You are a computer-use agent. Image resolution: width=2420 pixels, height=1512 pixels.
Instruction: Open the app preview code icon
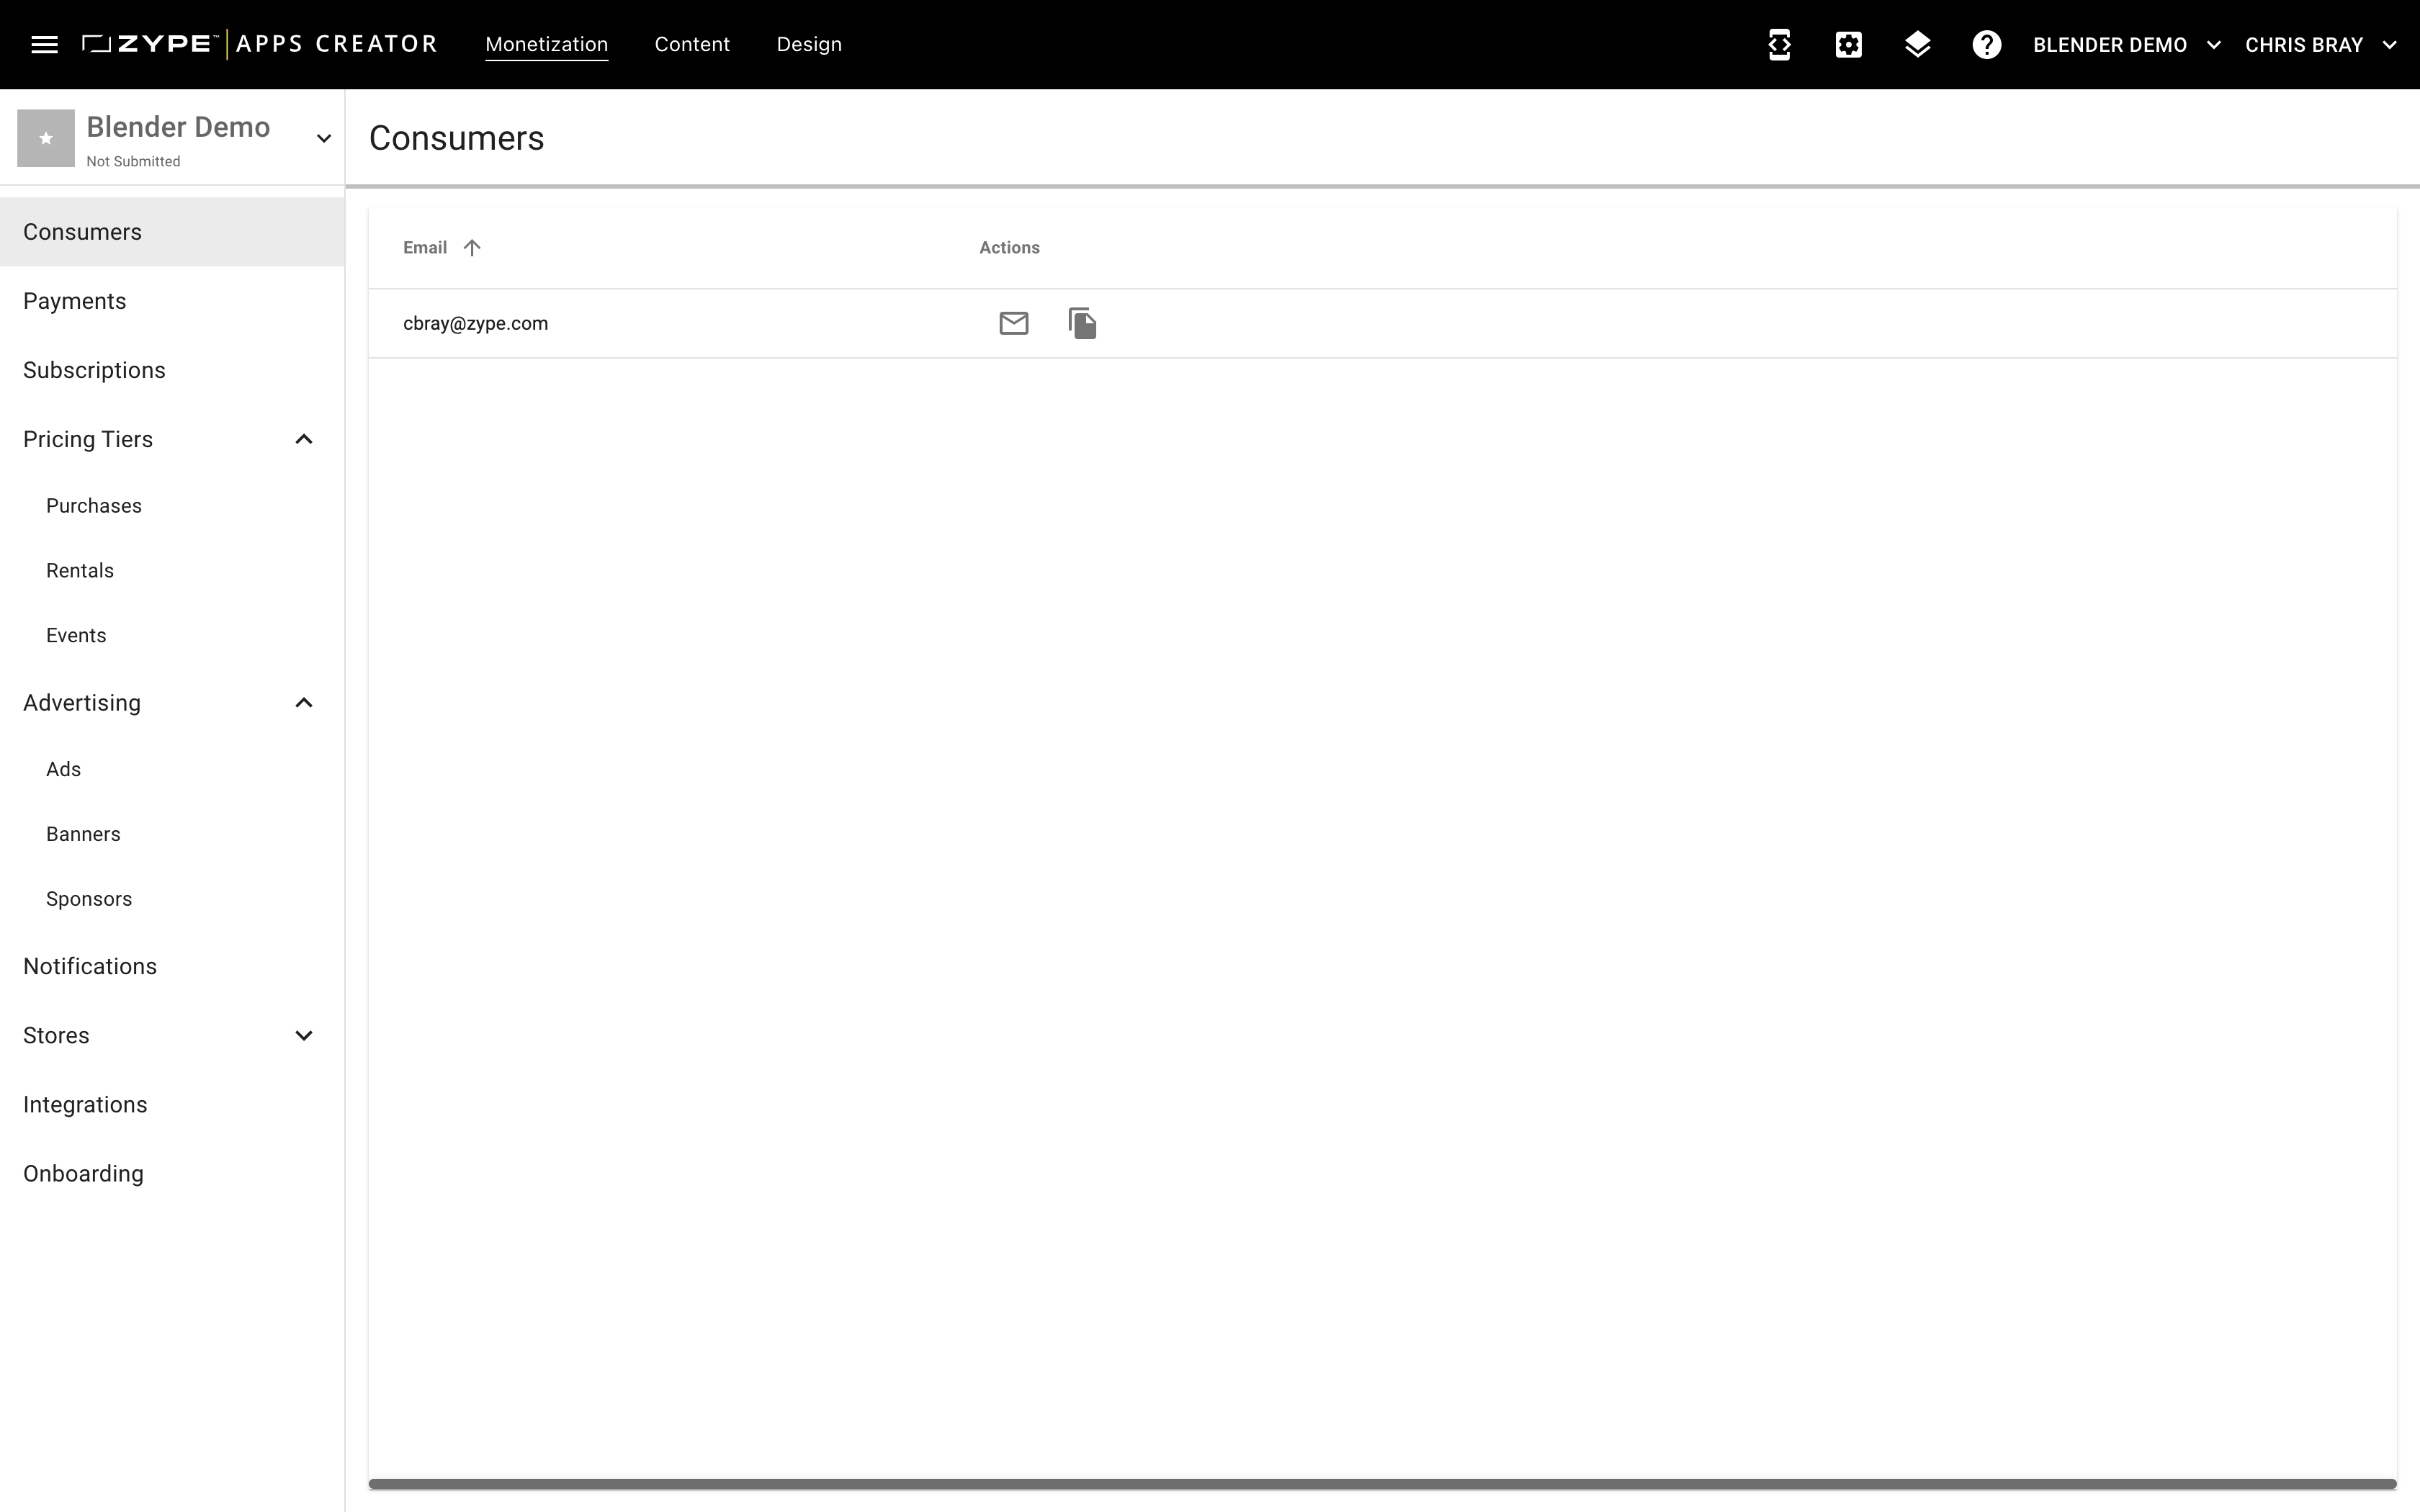(1779, 44)
